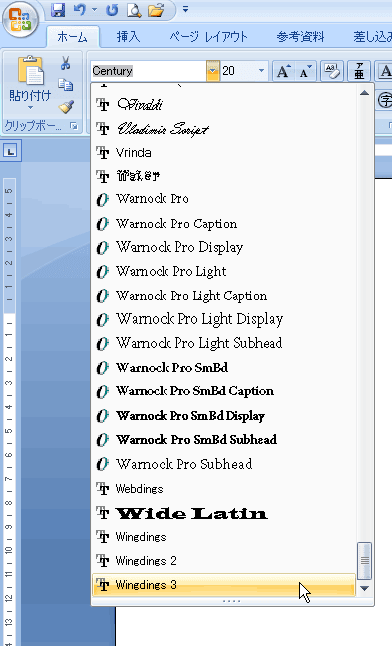This screenshot has height=646, width=392.
Task: Cut the selection with scissors icon
Action: (x=66, y=63)
